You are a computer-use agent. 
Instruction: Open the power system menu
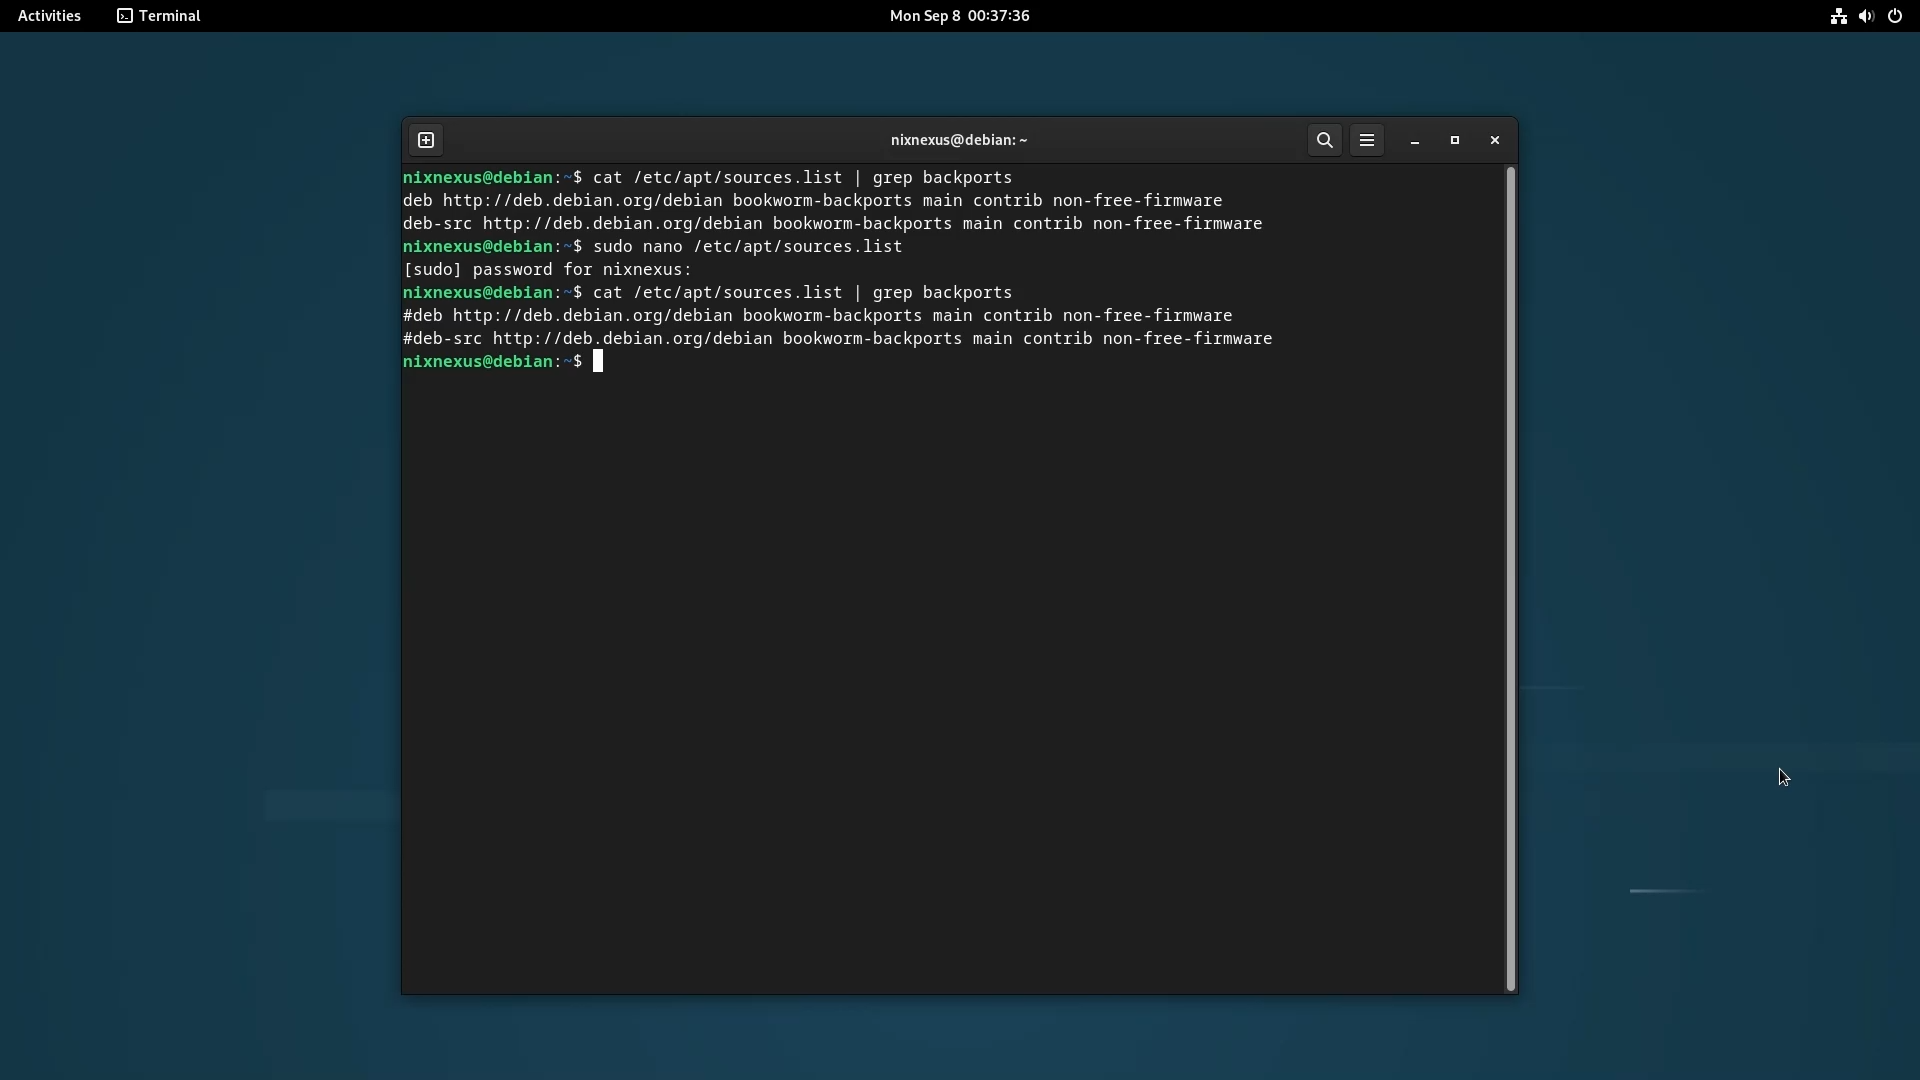pos(1895,16)
